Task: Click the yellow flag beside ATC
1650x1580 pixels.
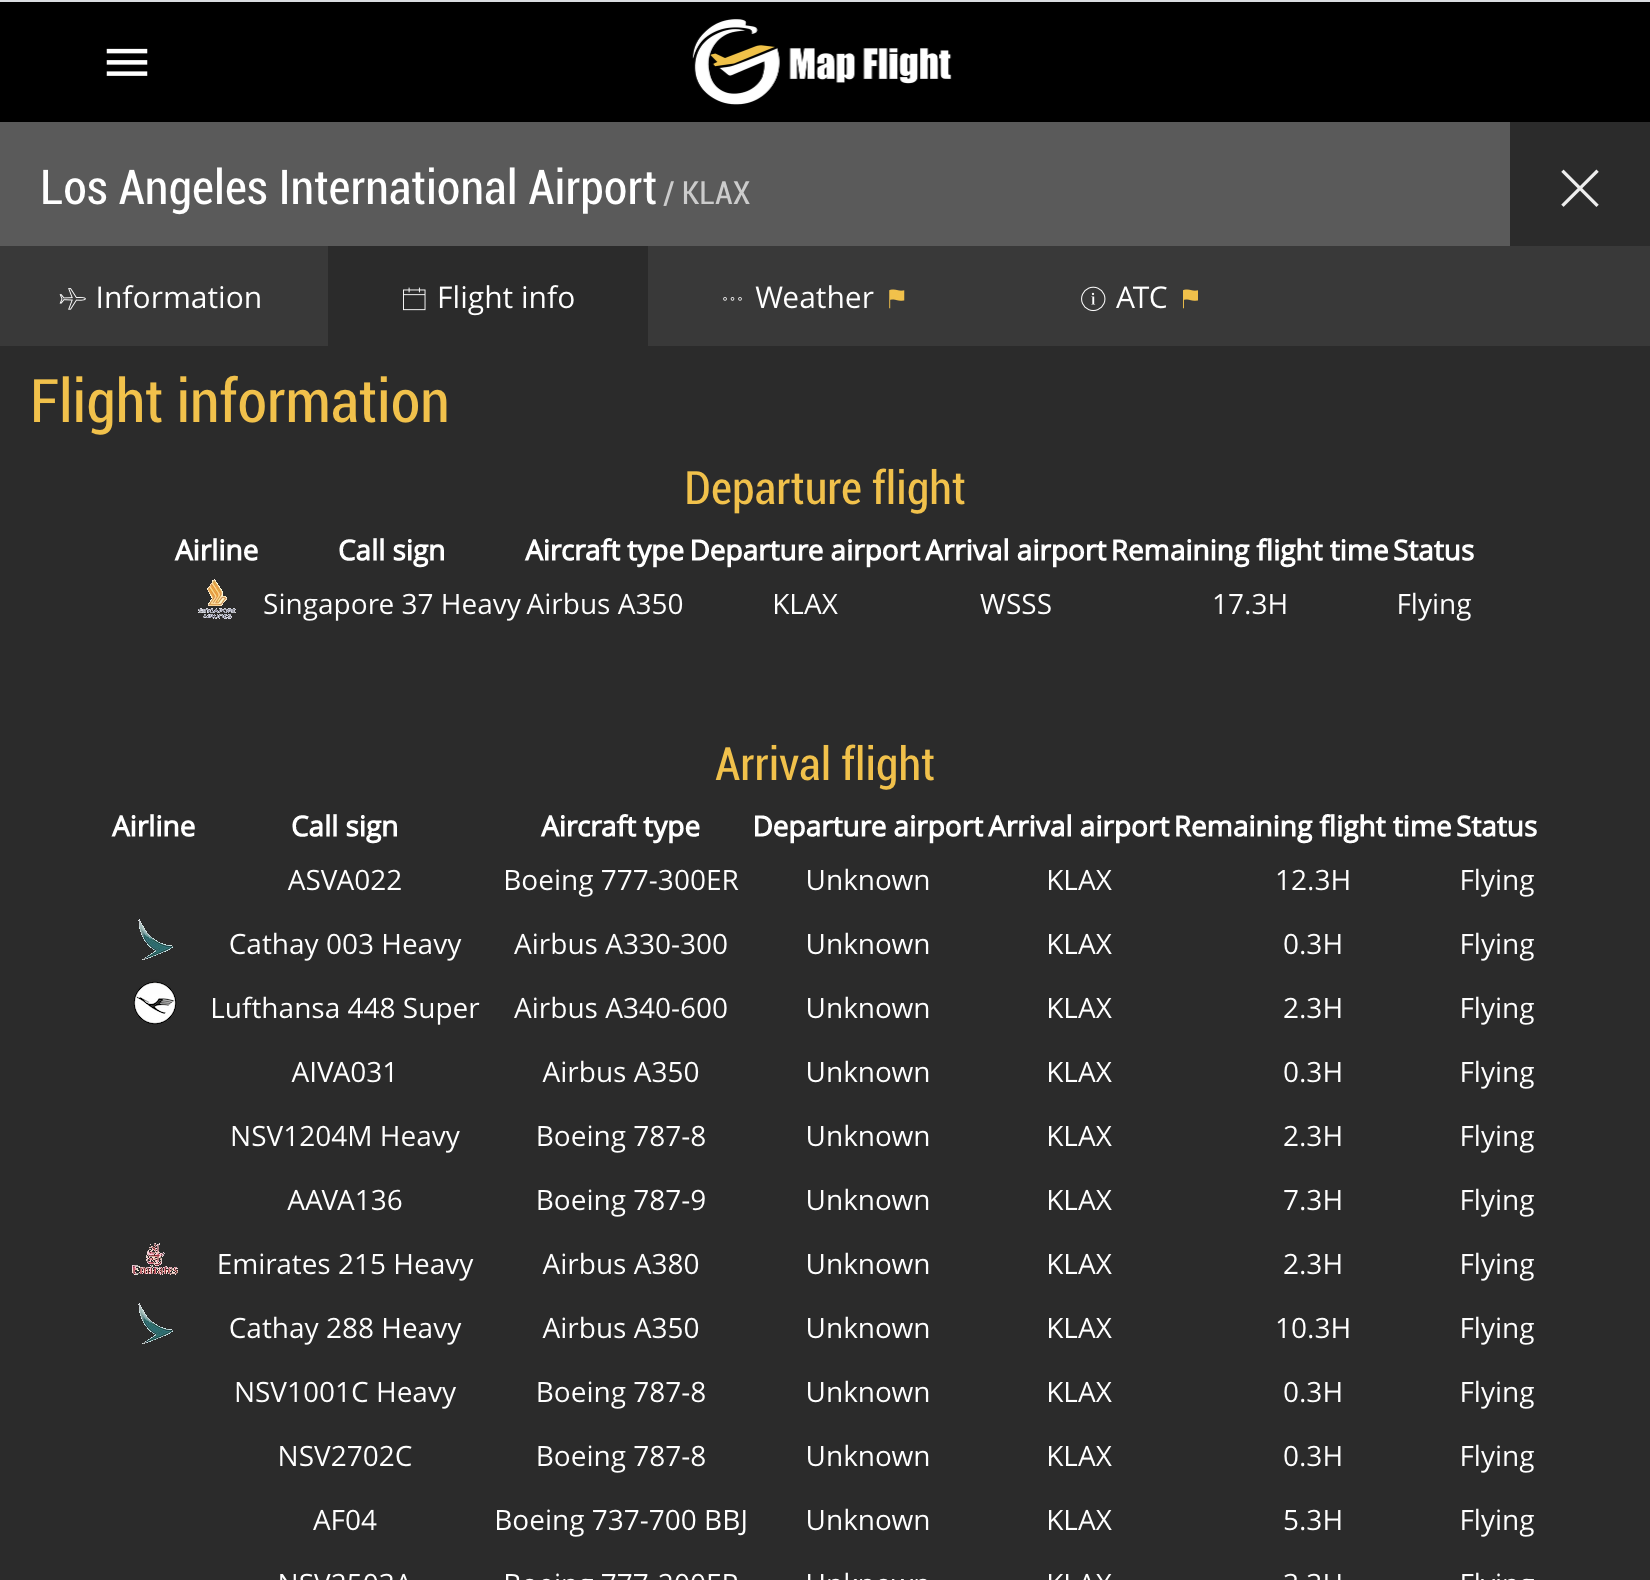Action: 1190,297
